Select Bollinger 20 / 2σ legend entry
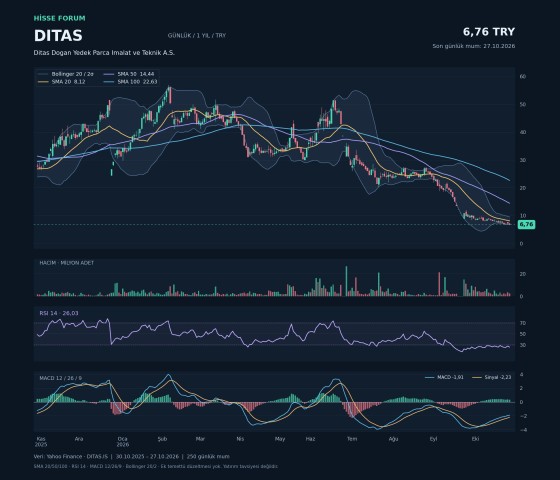560x480 pixels. [66, 74]
